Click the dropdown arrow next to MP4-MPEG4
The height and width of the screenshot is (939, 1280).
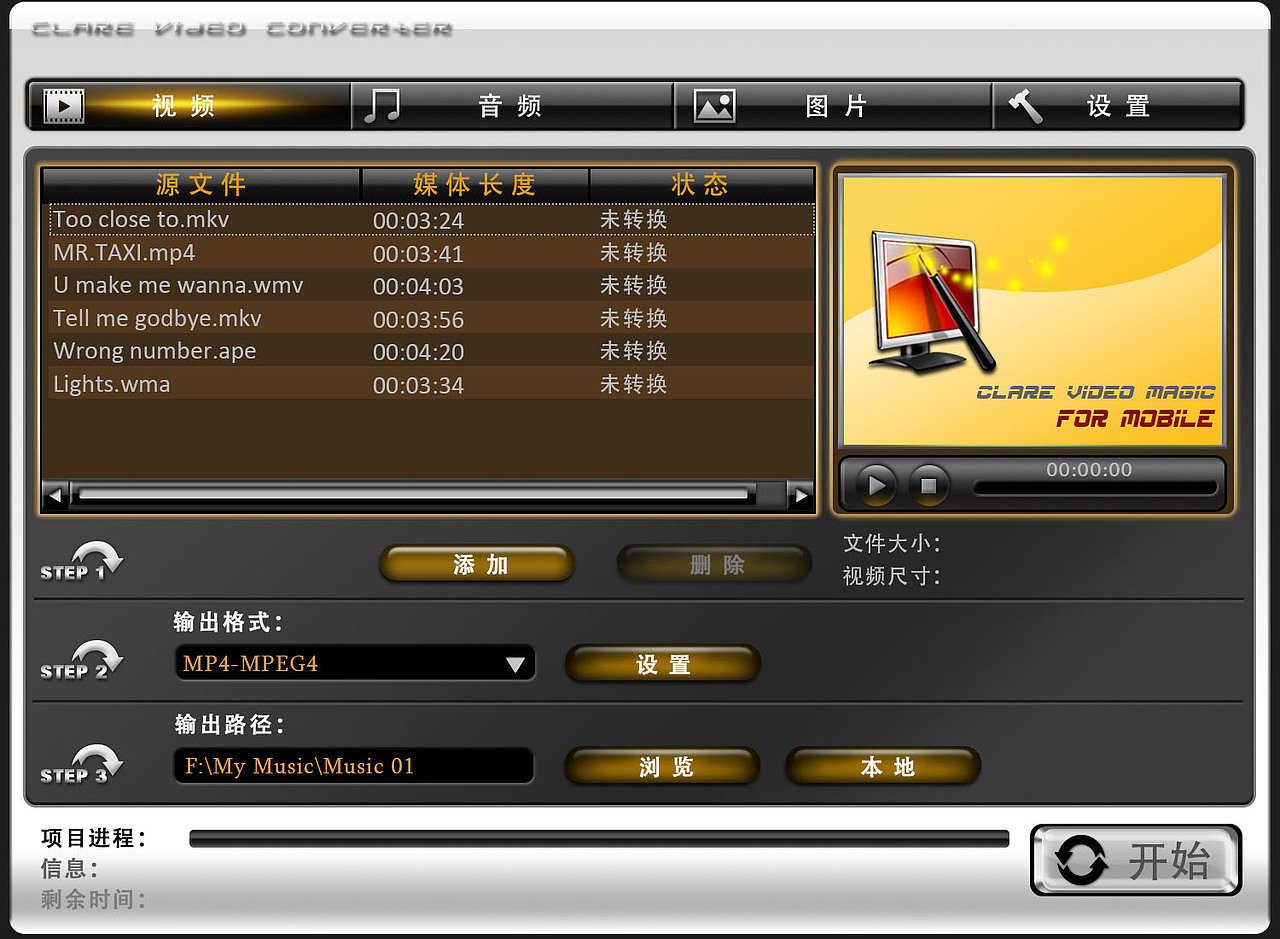point(516,663)
